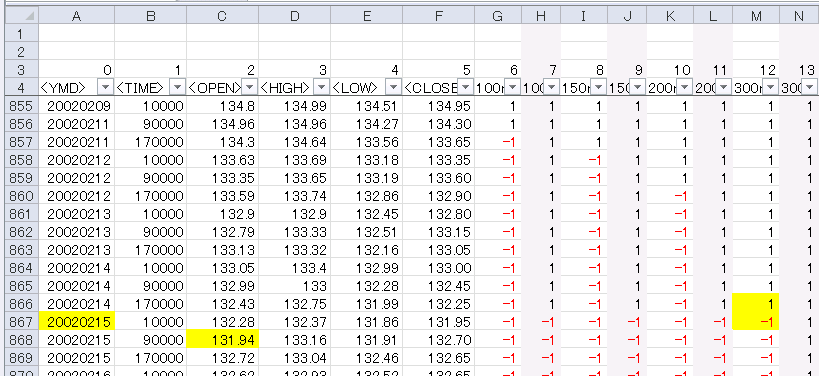
Task: Select column G header
Action: pos(498,16)
